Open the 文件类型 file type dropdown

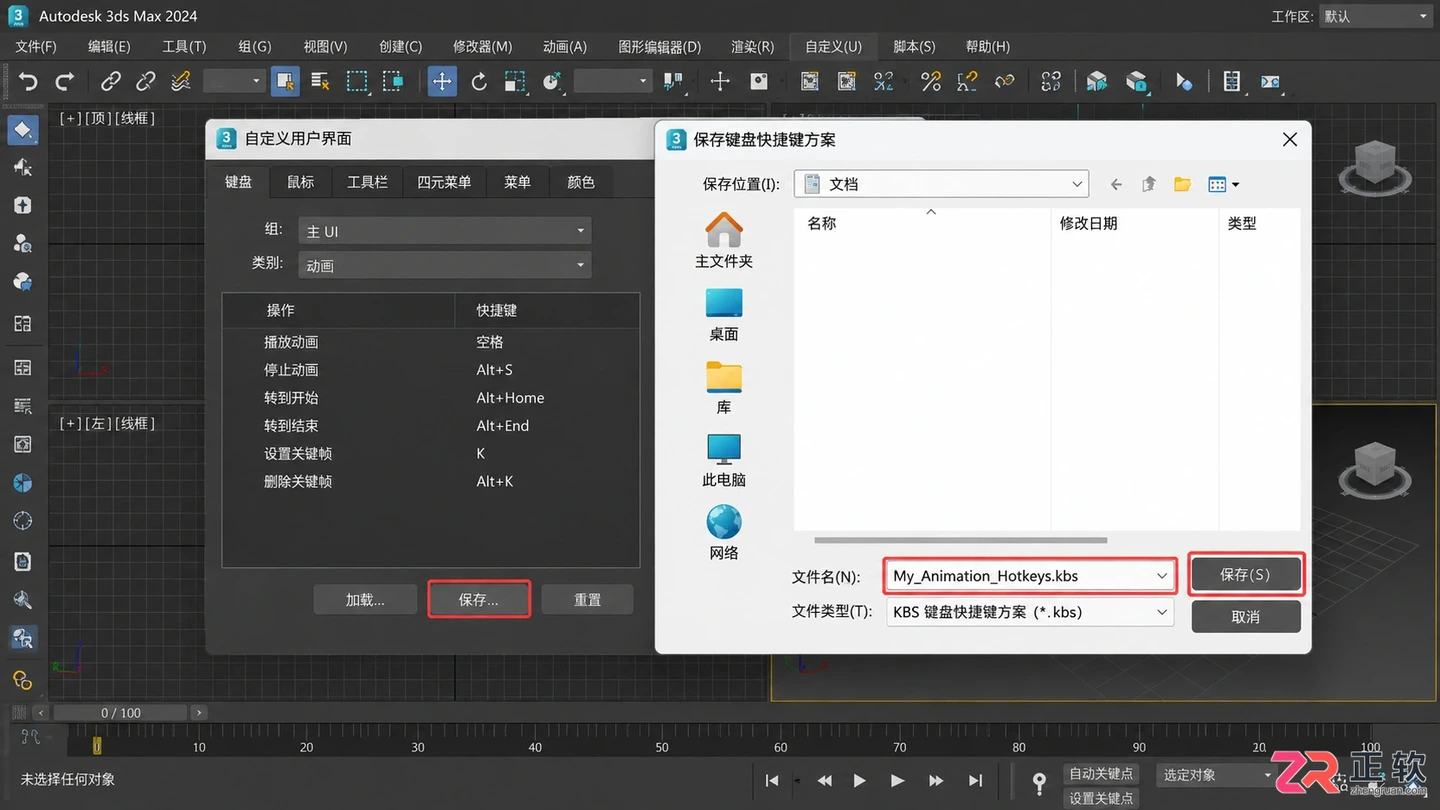click(x=1030, y=612)
